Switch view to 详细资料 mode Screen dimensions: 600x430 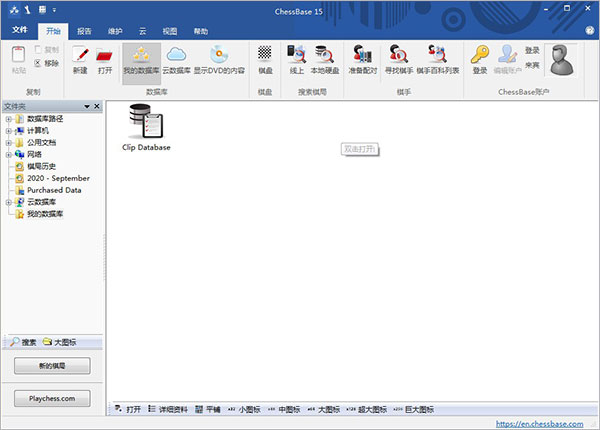167,409
